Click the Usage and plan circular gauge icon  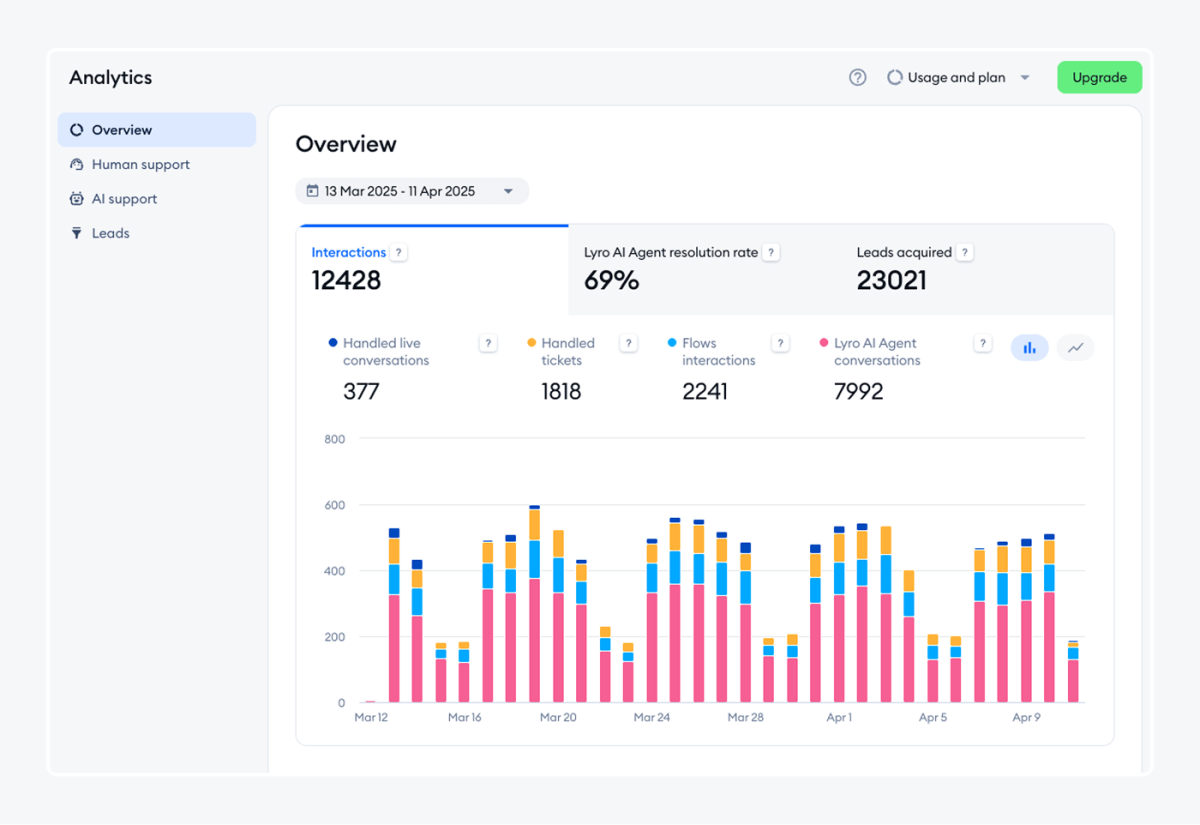[894, 77]
